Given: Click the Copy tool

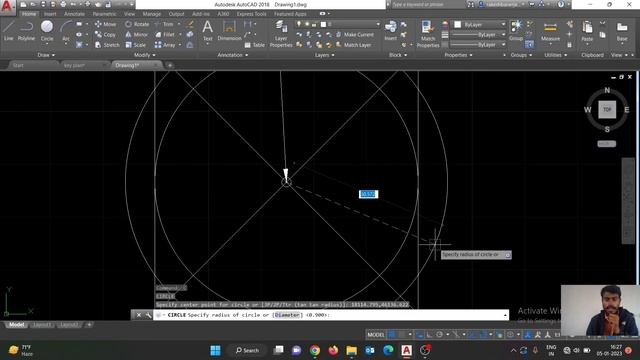Looking at the screenshot, I should coord(105,35).
